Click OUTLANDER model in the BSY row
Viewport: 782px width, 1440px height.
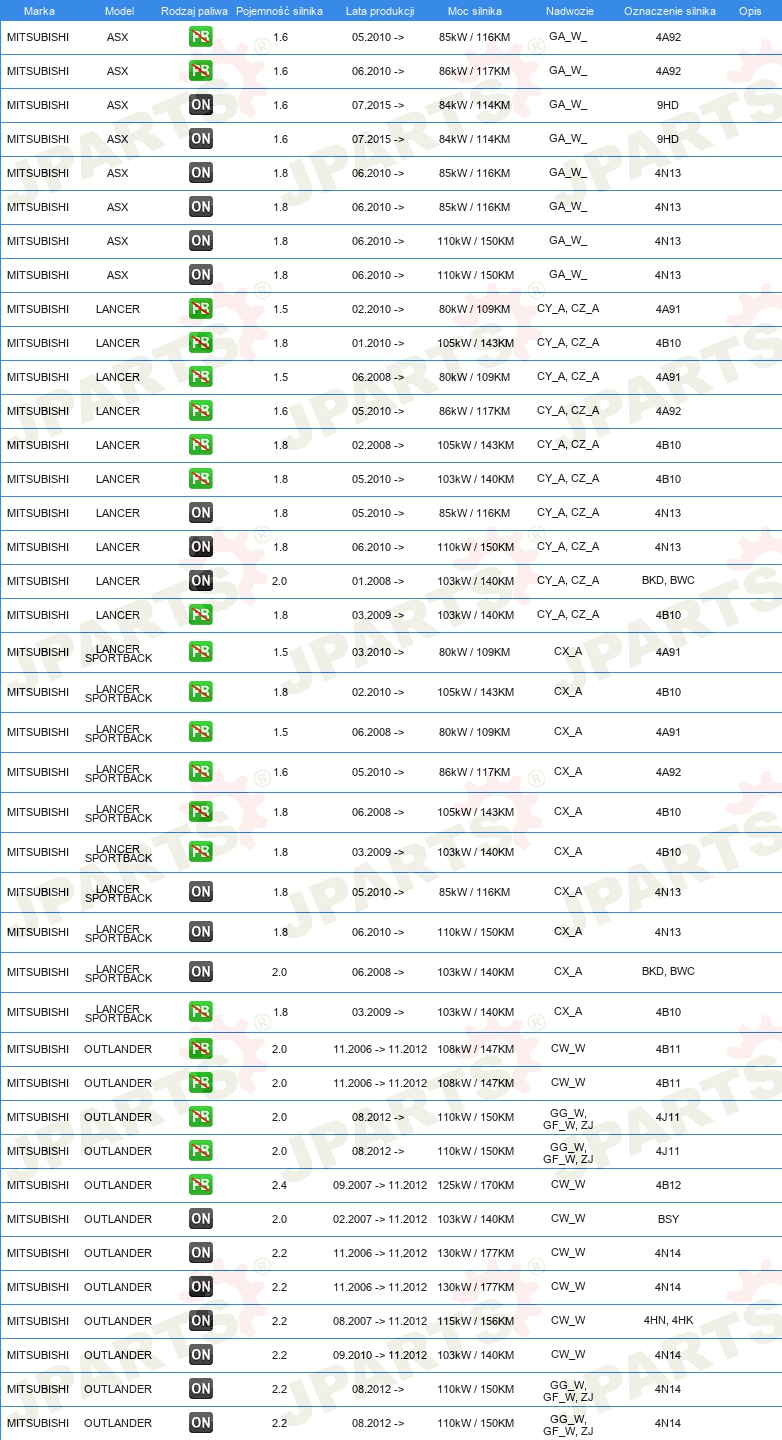point(118,1219)
